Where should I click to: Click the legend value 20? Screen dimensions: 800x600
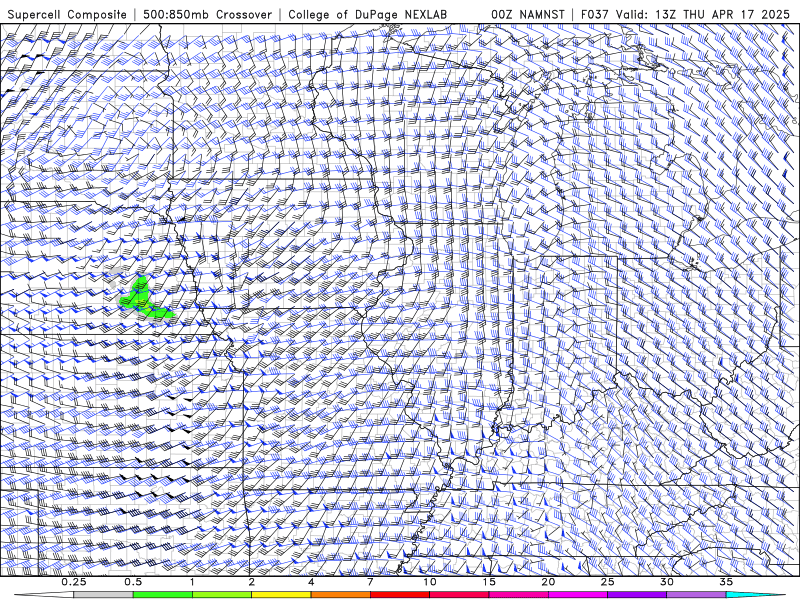tap(548, 582)
